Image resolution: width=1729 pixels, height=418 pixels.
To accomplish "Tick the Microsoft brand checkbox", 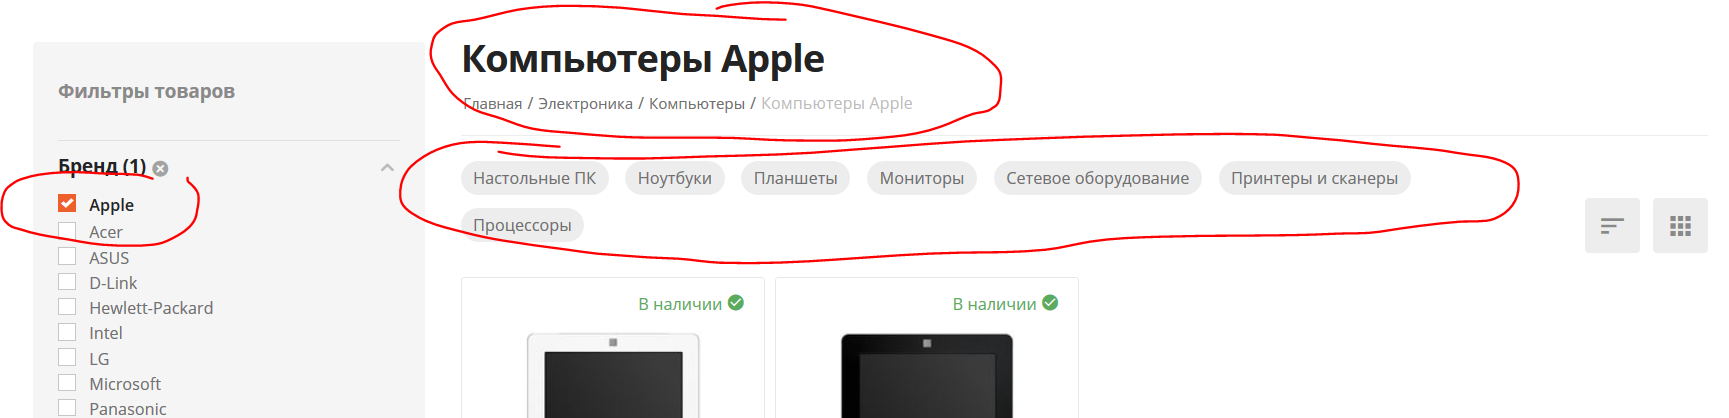I will tap(67, 383).
